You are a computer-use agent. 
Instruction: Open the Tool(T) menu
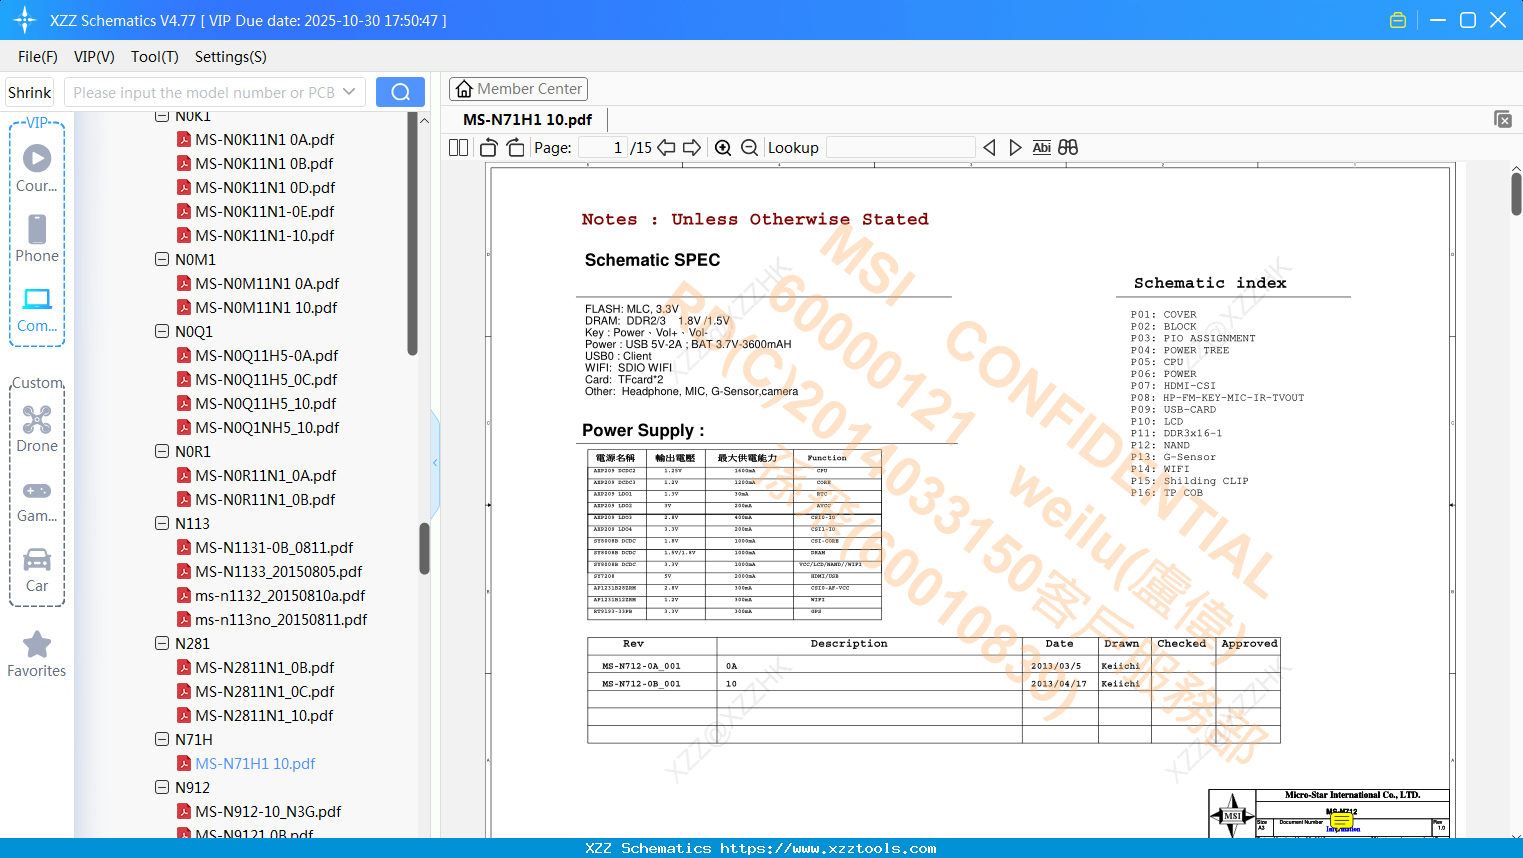coord(155,57)
